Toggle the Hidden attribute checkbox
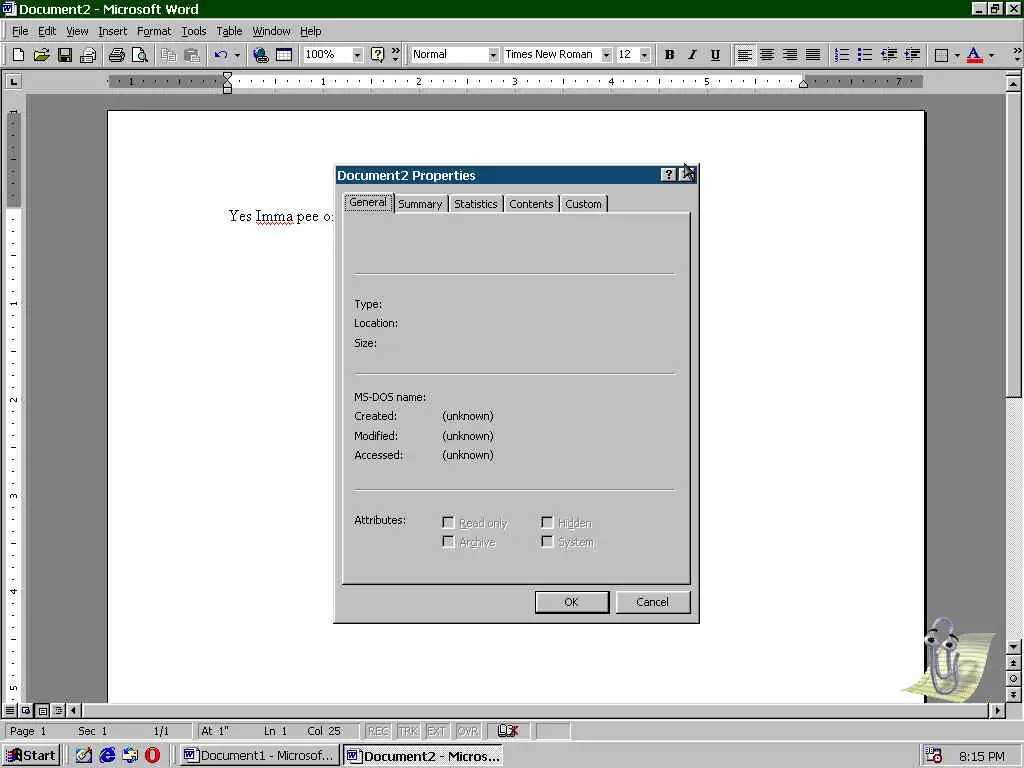1024x768 pixels. [x=547, y=522]
